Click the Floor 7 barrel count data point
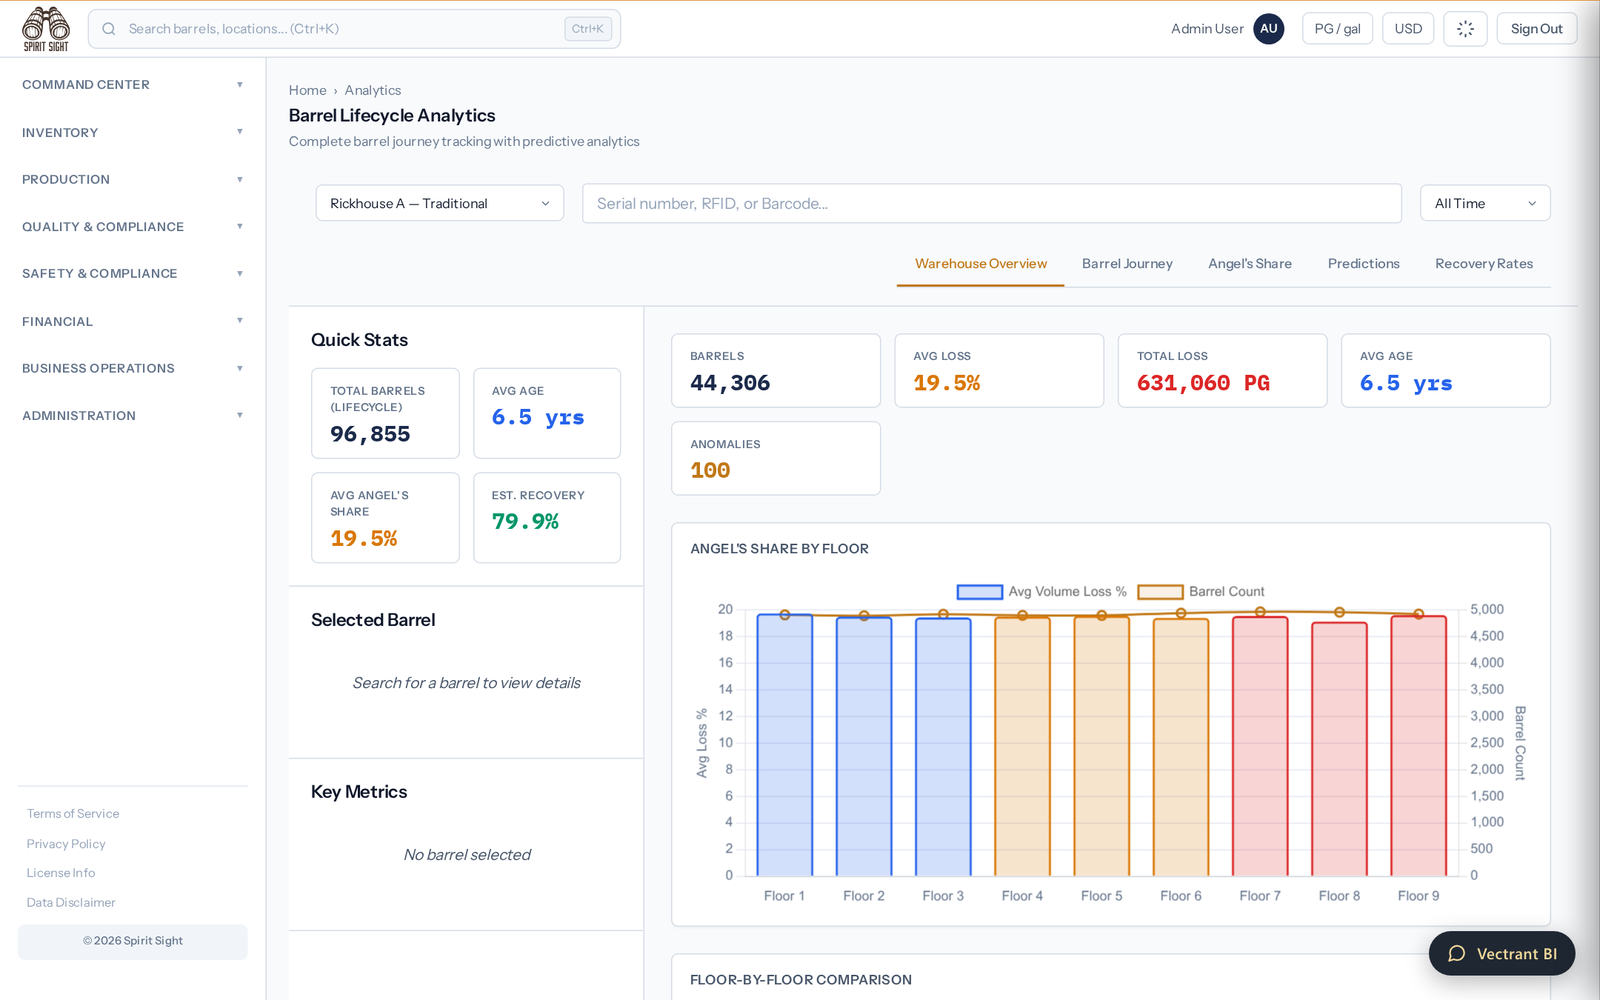 [1260, 612]
